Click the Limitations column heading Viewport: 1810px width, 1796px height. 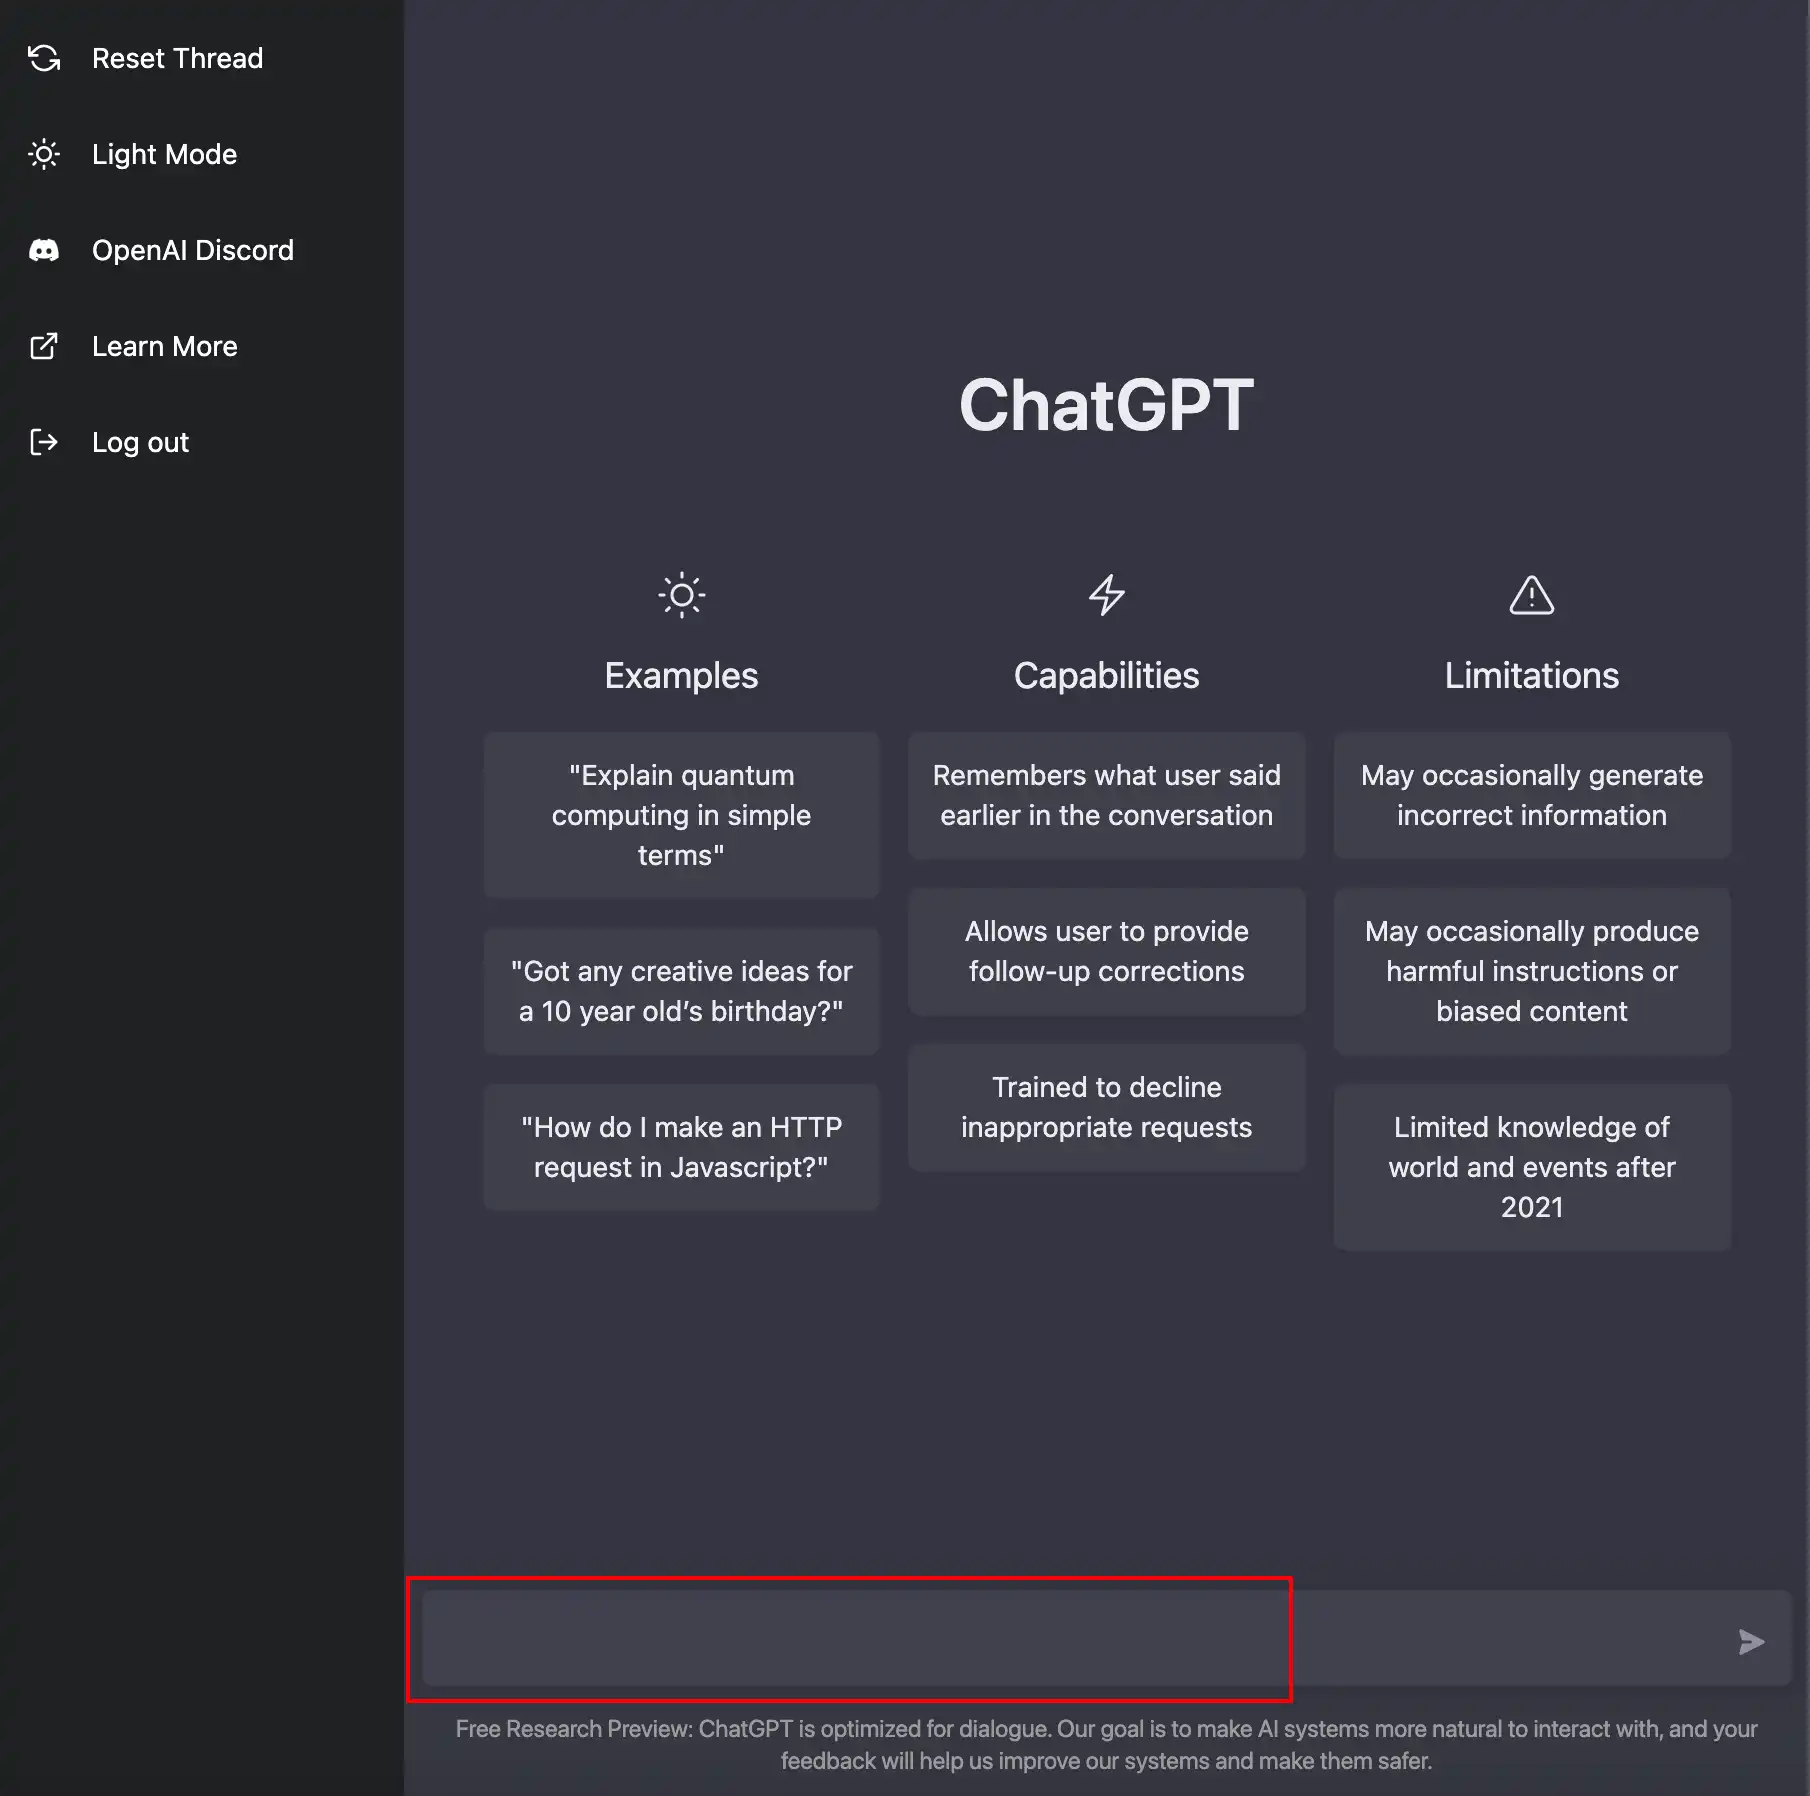point(1532,676)
